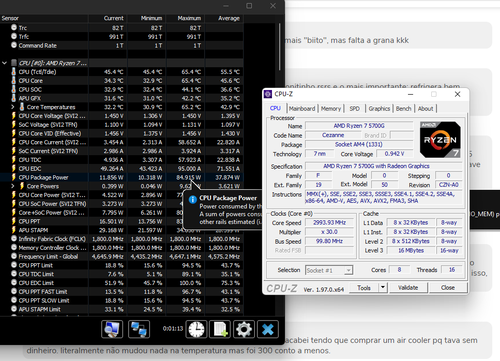Click the Maximum column header
The height and width of the screenshot is (361, 500).
point(185,18)
